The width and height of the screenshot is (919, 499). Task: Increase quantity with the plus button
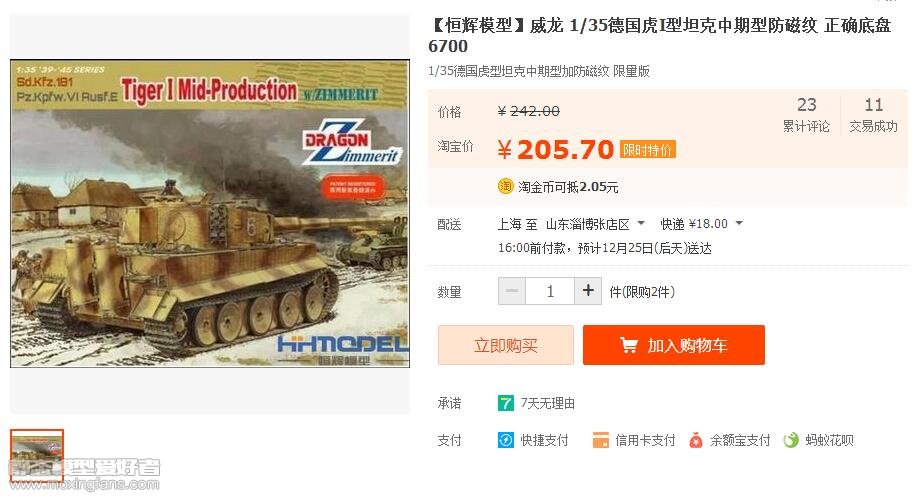click(x=588, y=291)
